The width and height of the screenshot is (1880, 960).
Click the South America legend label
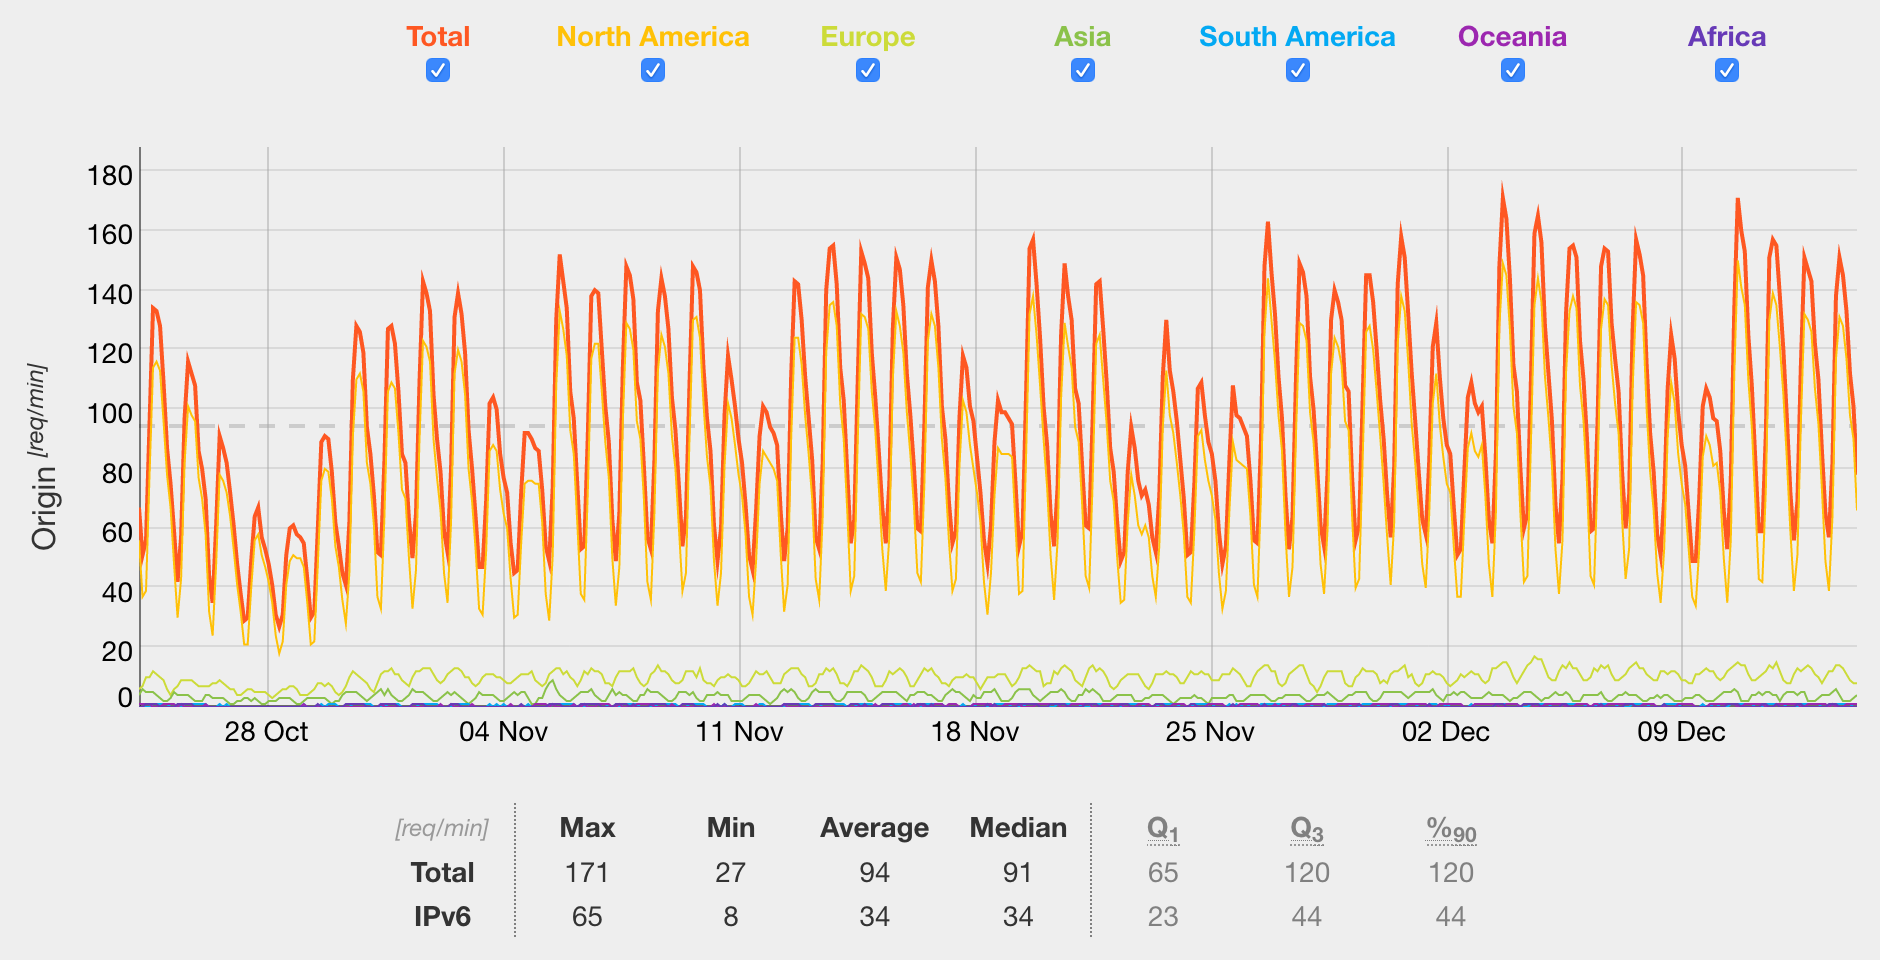point(1297,37)
